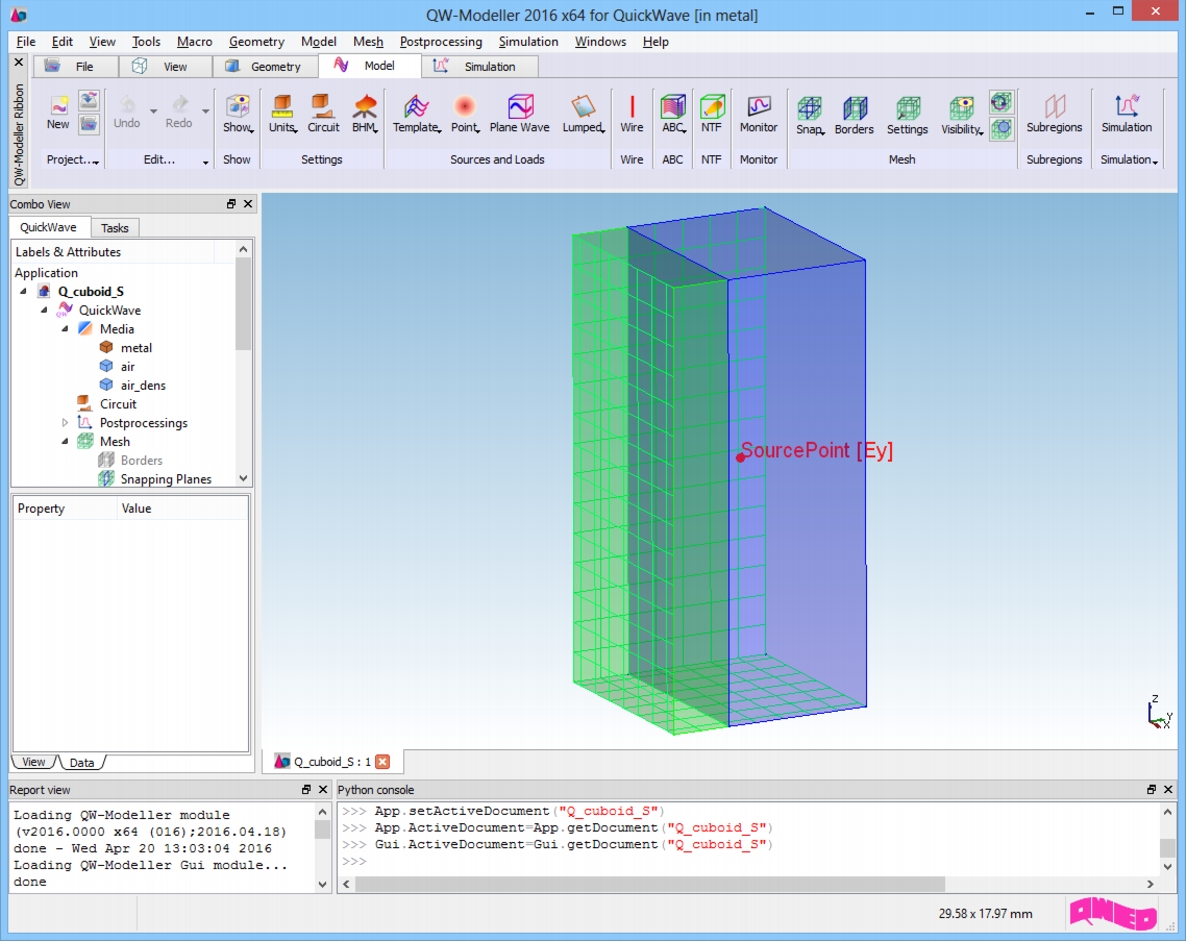Select Borders under Mesh
This screenshot has height=943, width=1187.
point(131,461)
